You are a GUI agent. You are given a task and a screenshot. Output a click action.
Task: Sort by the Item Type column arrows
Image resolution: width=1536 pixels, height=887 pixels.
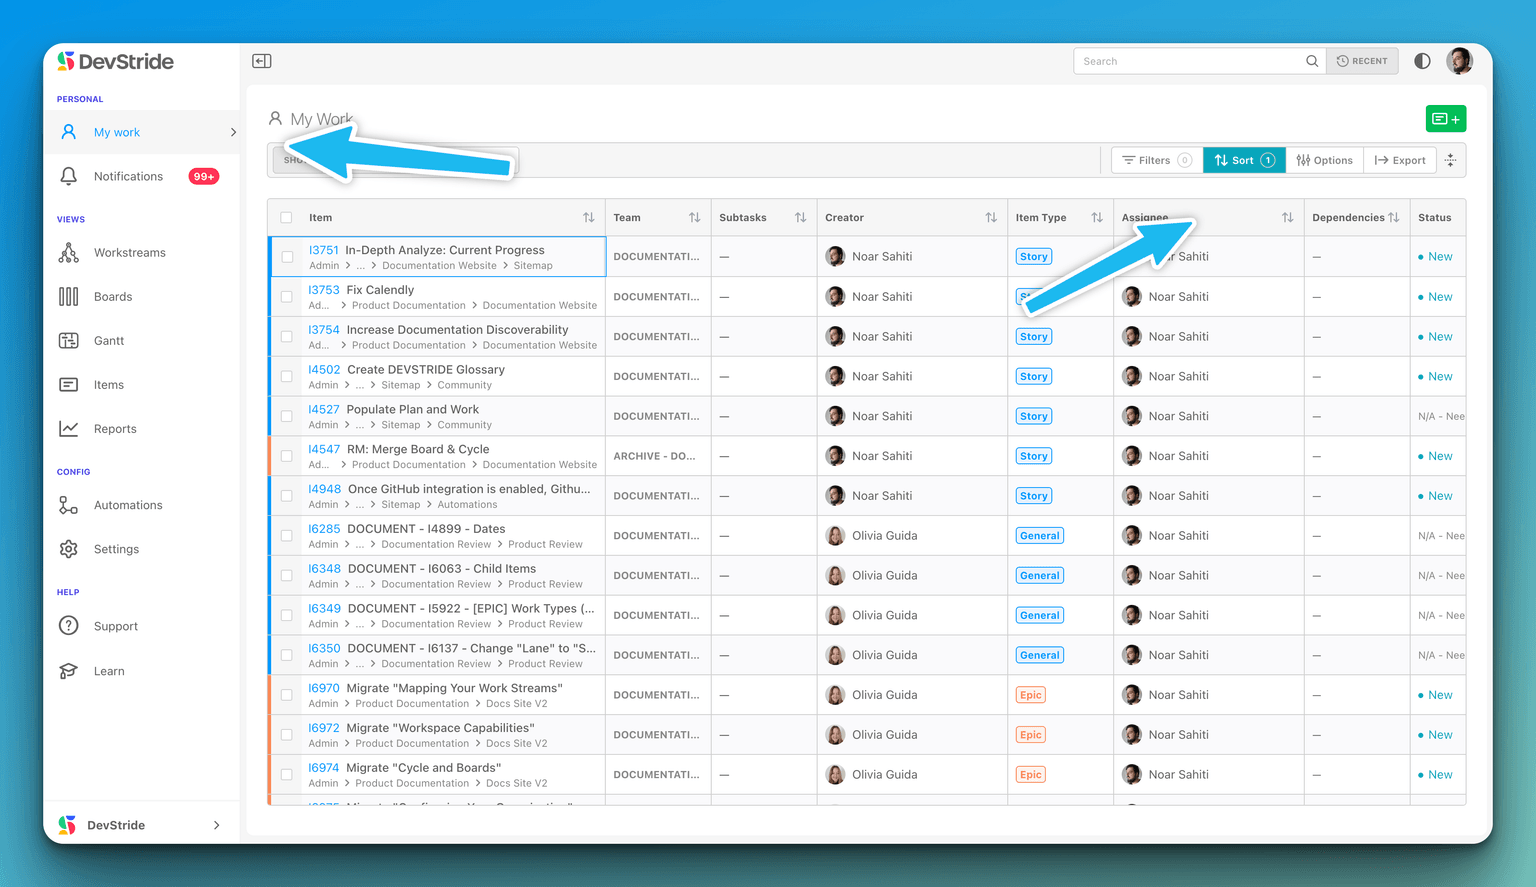point(1097,217)
